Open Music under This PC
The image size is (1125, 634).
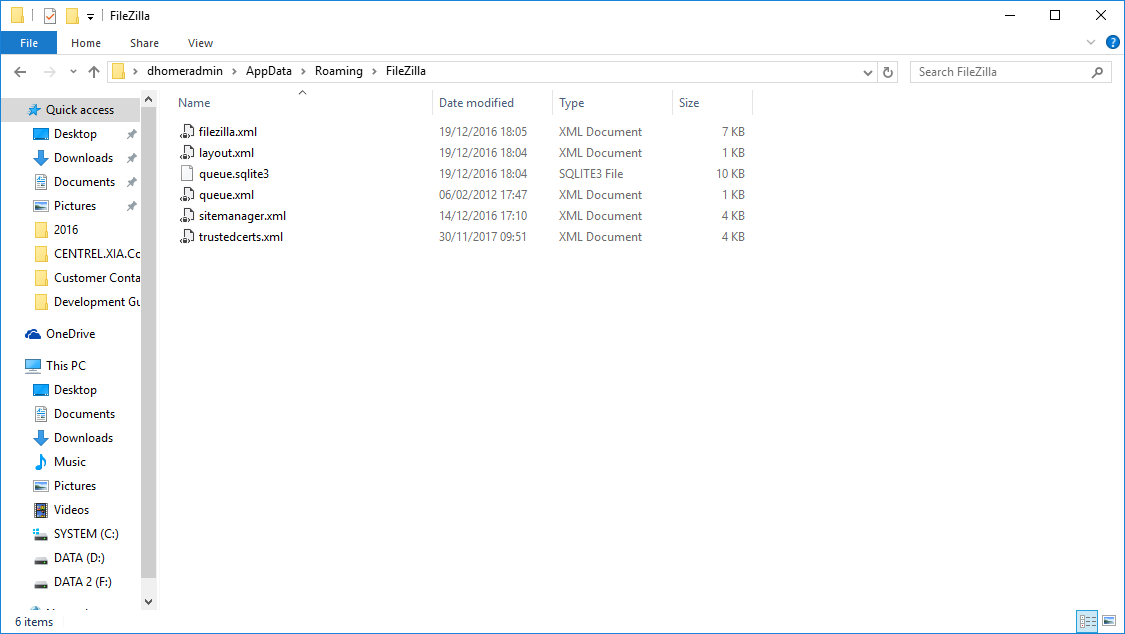click(70, 462)
